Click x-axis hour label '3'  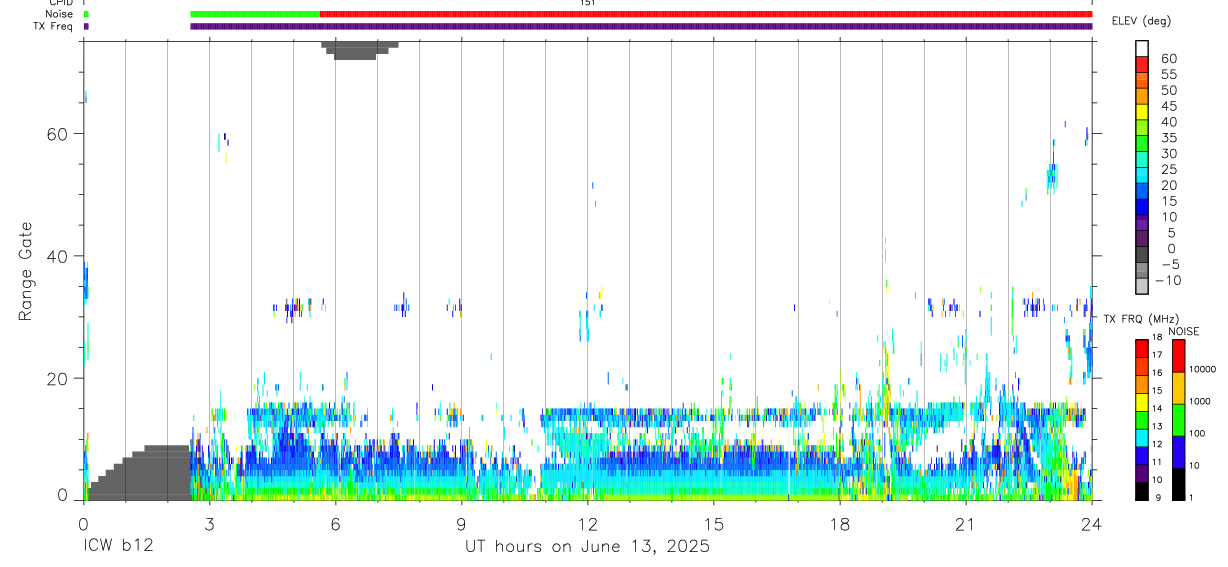pos(209,523)
